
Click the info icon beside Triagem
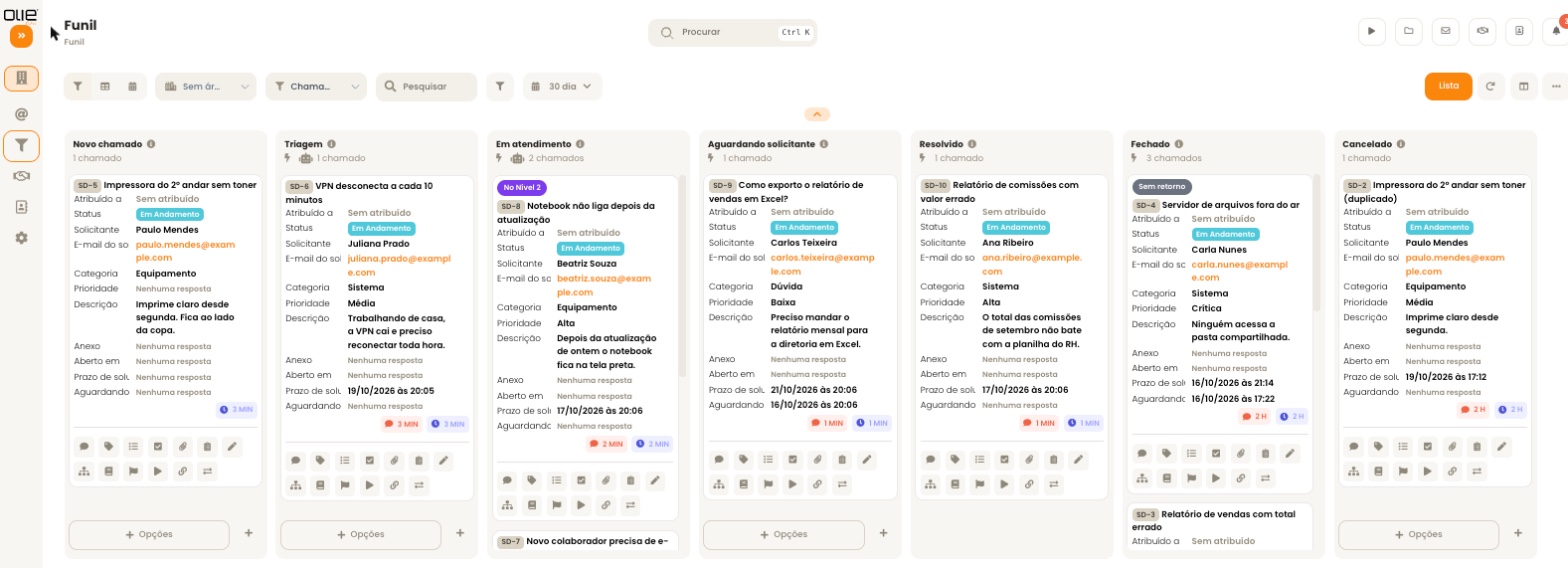coord(331,144)
